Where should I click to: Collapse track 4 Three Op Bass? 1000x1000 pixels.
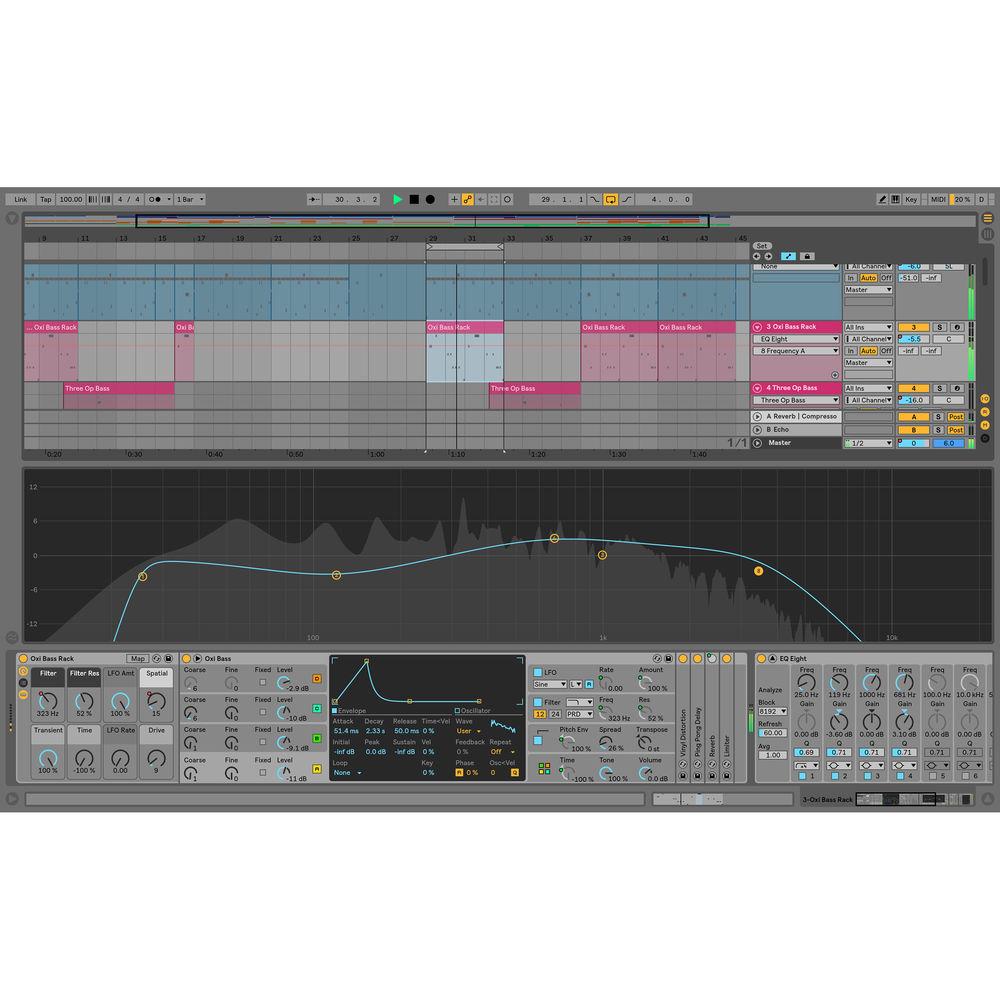[757, 388]
